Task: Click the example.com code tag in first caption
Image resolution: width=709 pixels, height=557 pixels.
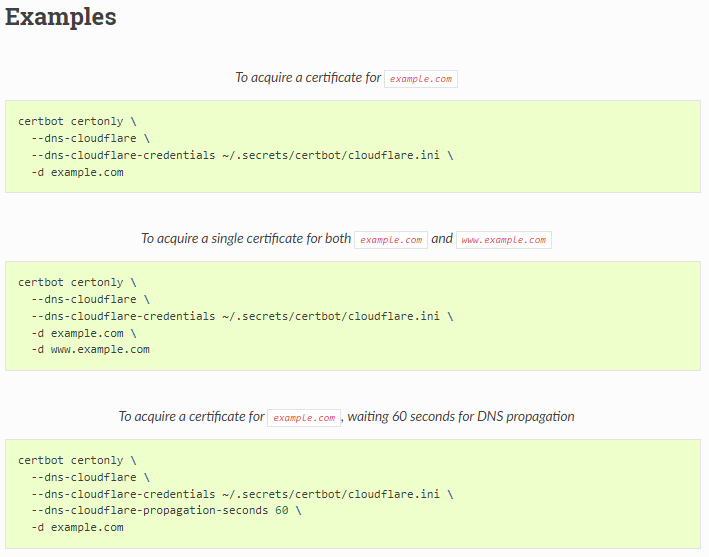Action: pos(421,79)
